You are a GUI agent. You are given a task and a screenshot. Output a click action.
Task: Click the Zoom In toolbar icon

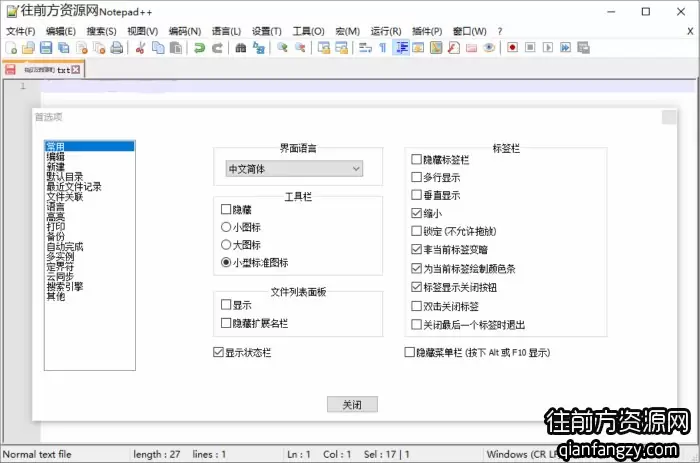282,47
